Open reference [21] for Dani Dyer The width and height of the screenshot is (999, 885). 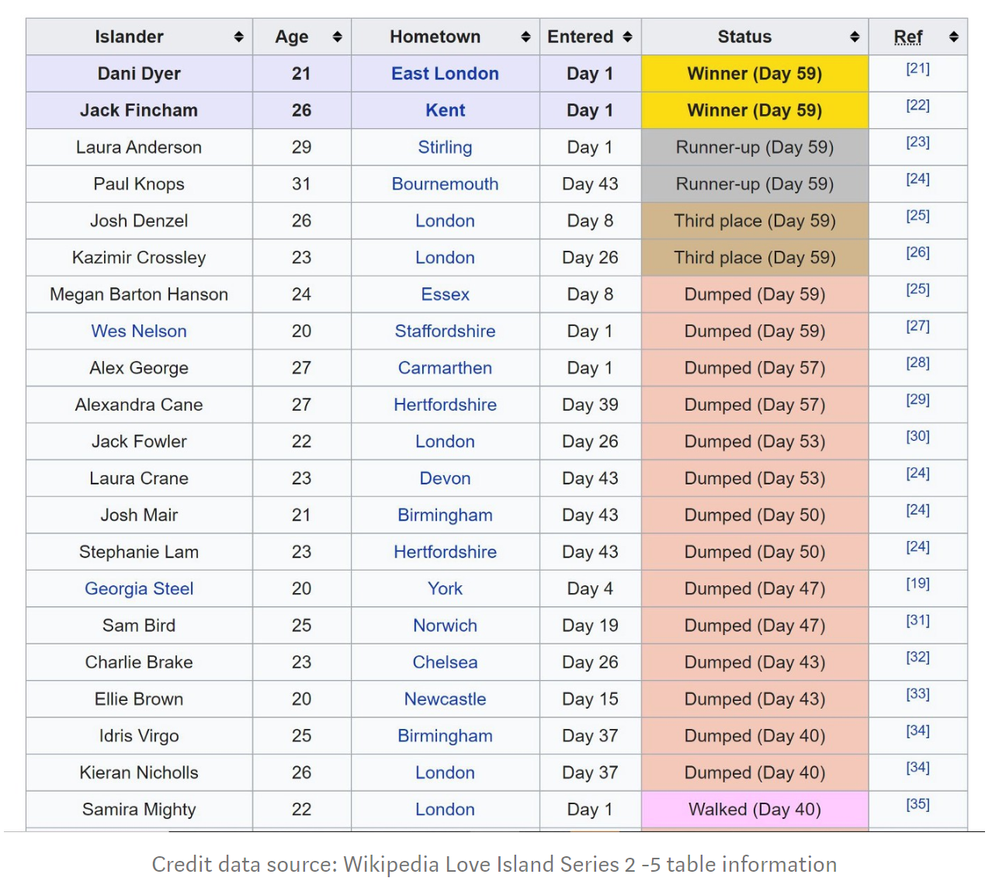click(917, 68)
